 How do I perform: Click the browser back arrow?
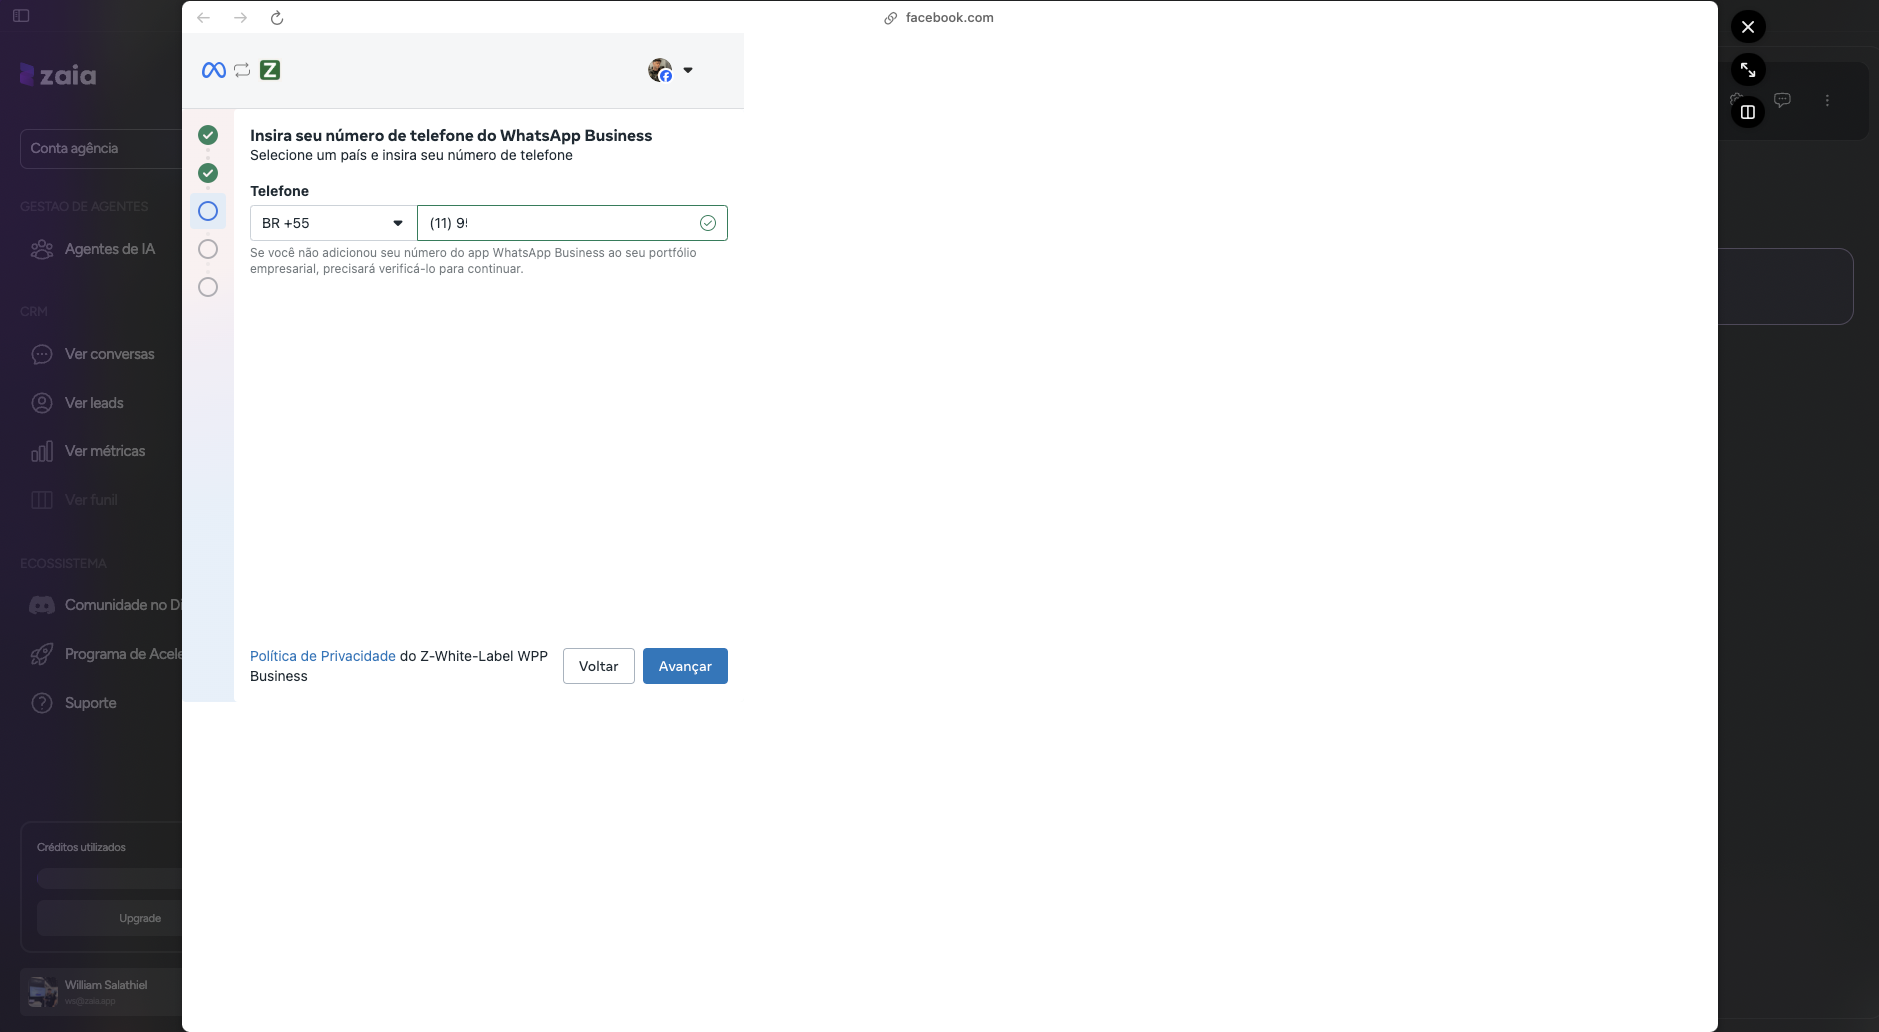(204, 18)
